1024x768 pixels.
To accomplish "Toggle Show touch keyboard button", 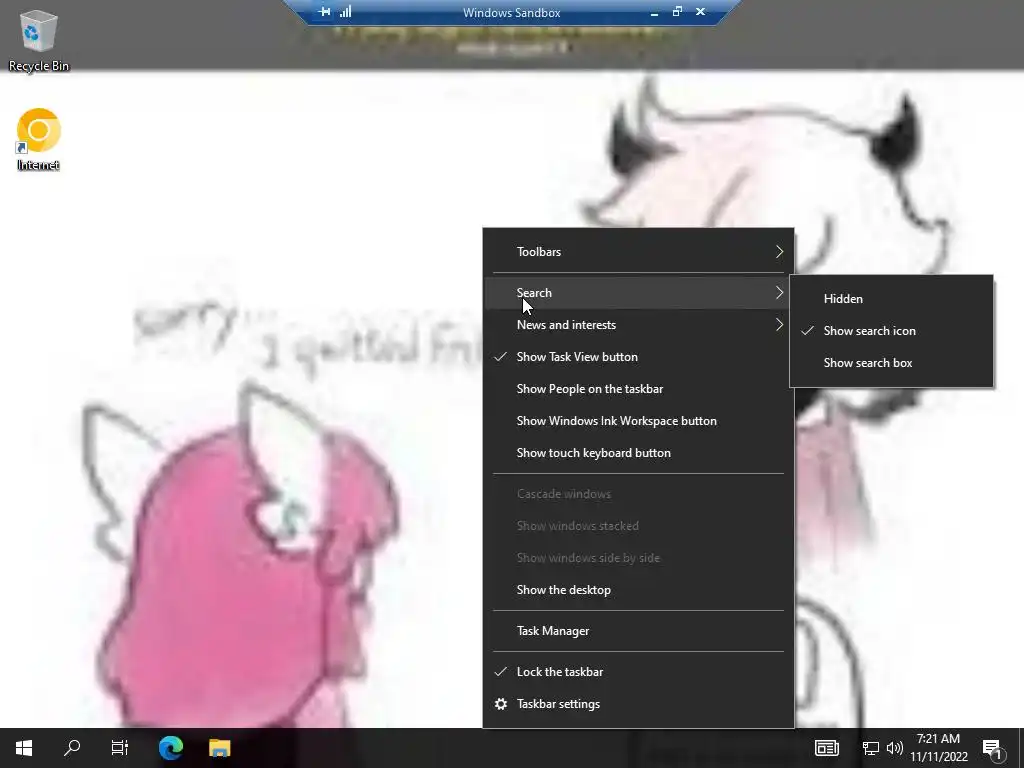I will tap(638, 453).
